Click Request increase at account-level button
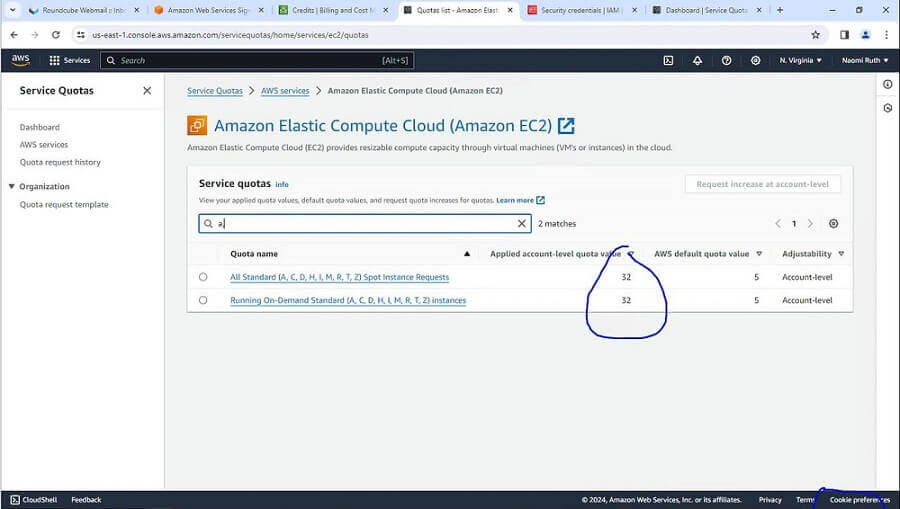The width and height of the screenshot is (900, 509). [x=762, y=184]
